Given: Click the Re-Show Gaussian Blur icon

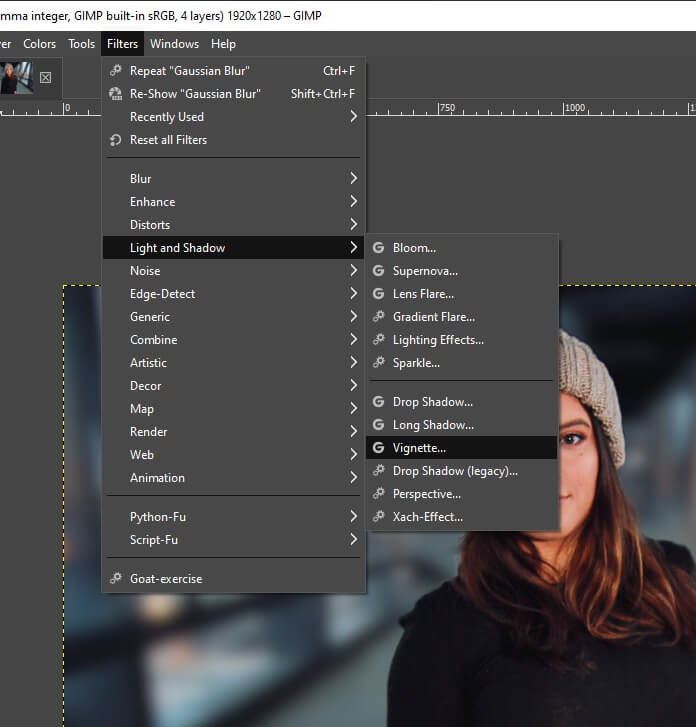Looking at the screenshot, I should pyautogui.click(x=116, y=94).
